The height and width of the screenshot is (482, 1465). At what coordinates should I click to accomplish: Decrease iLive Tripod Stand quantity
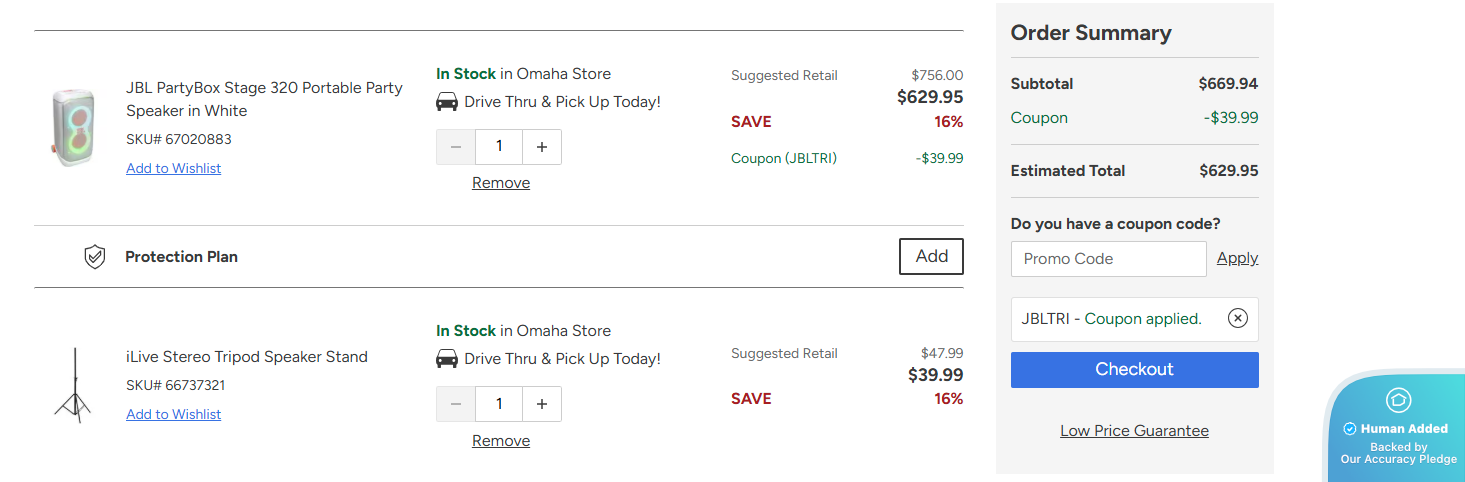(x=456, y=404)
